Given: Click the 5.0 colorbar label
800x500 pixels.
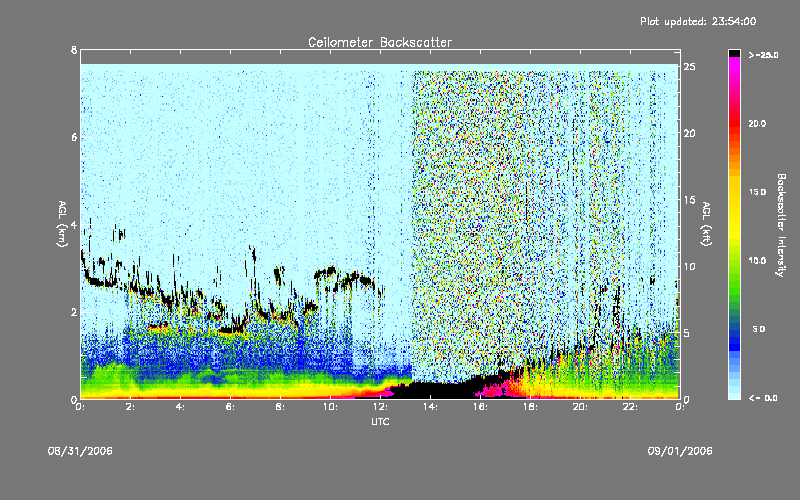Looking at the screenshot, I should [759, 329].
